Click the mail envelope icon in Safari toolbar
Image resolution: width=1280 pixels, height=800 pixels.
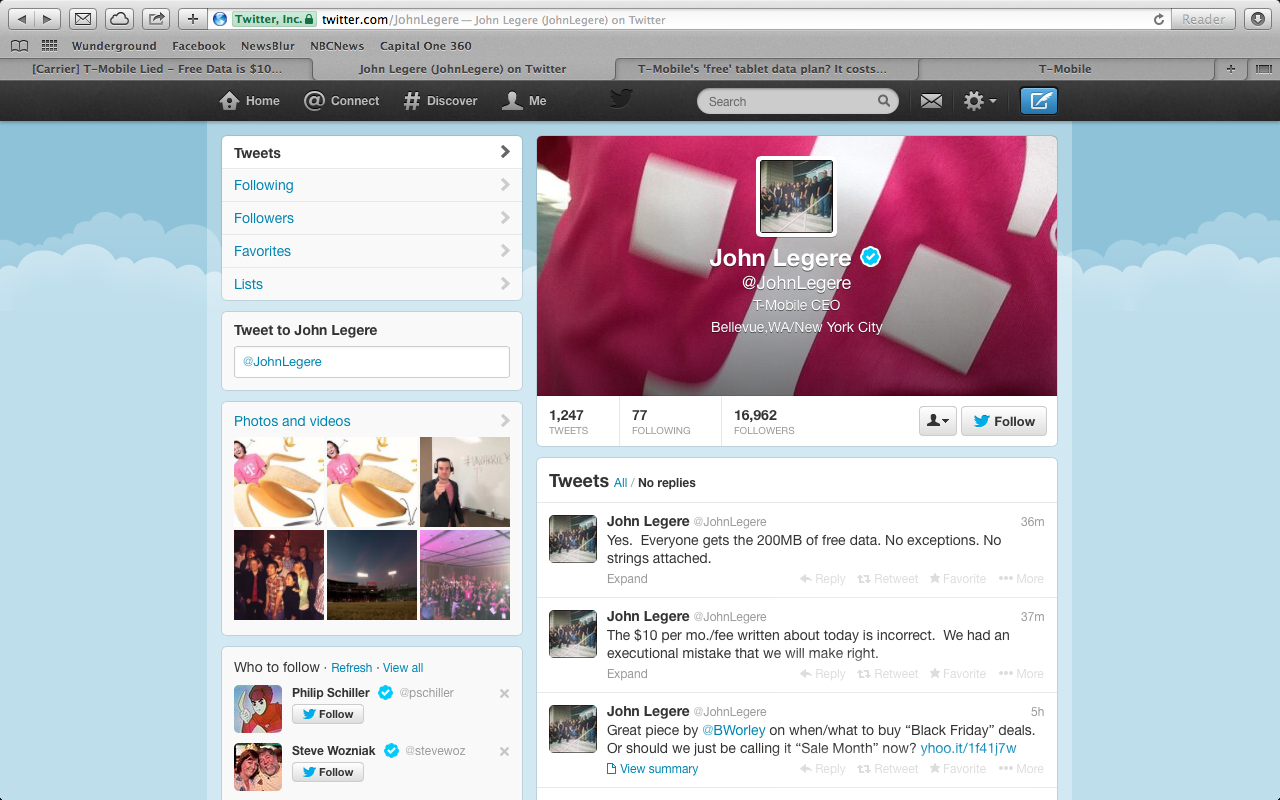[84, 19]
